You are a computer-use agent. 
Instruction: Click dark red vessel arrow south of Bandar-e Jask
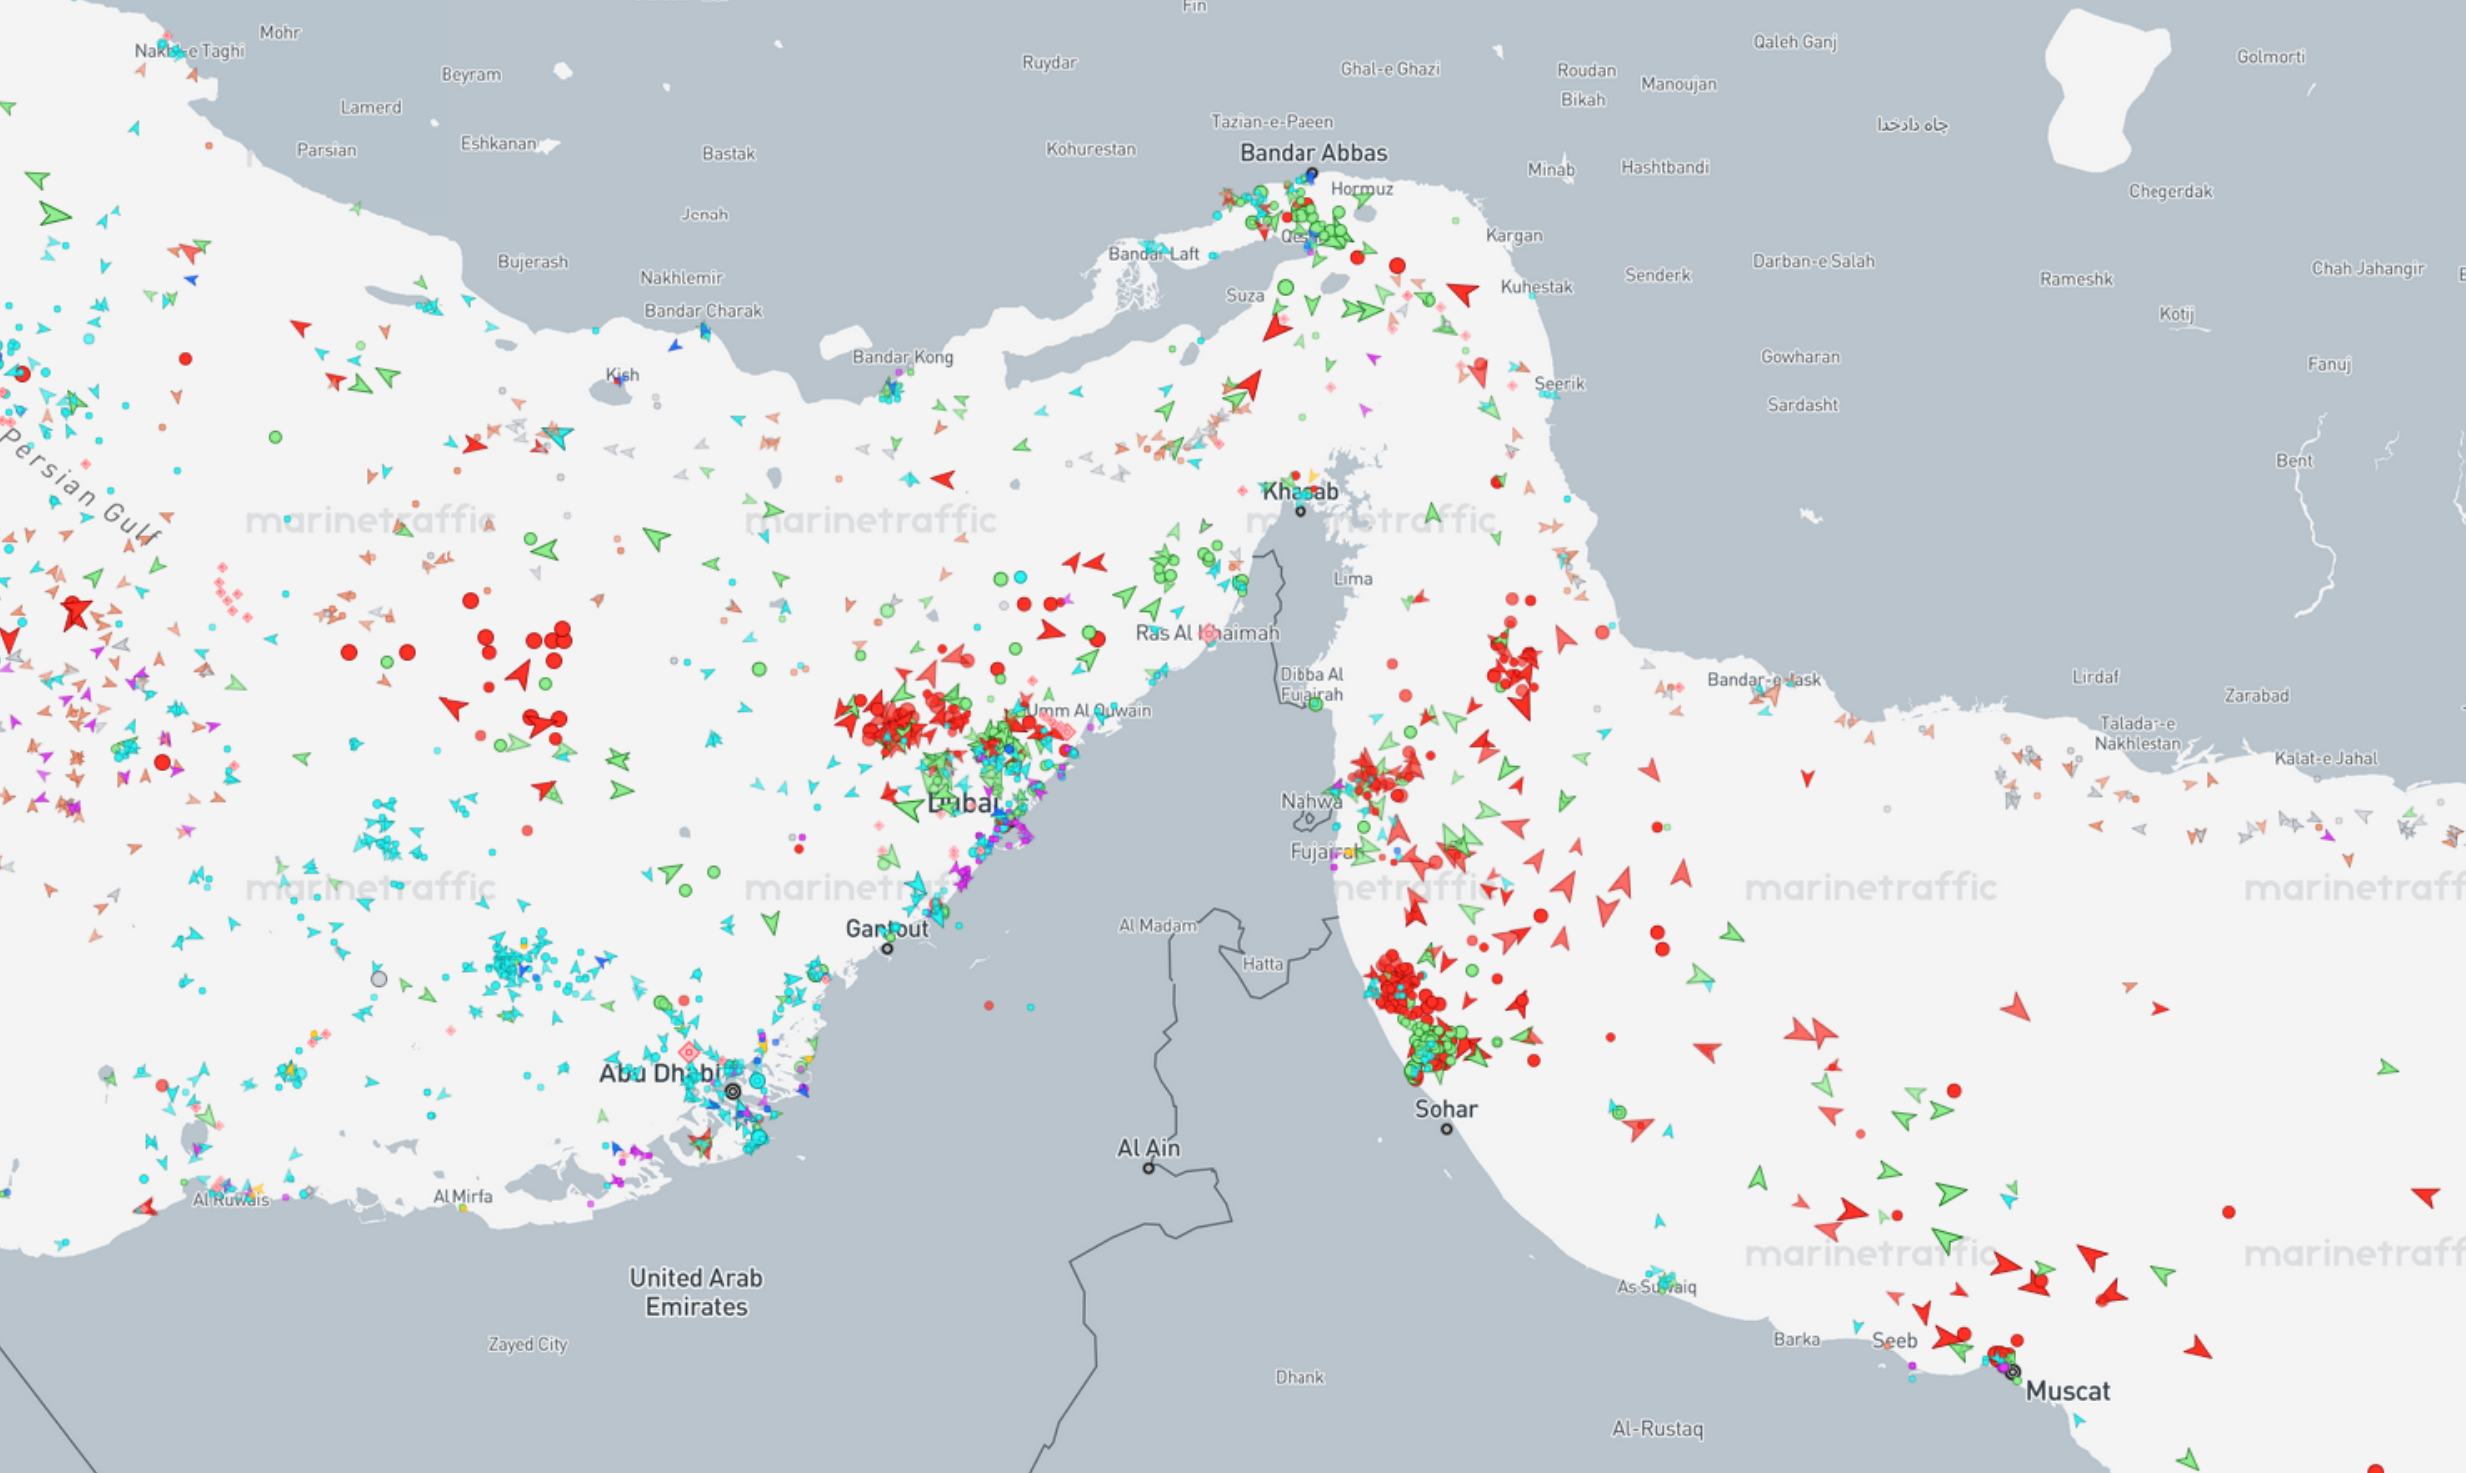(x=1807, y=777)
